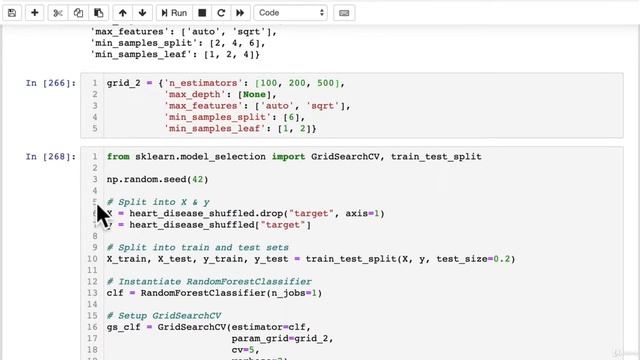Click the GridSearchCV import line
This screenshot has height=360, width=640.
294,157
